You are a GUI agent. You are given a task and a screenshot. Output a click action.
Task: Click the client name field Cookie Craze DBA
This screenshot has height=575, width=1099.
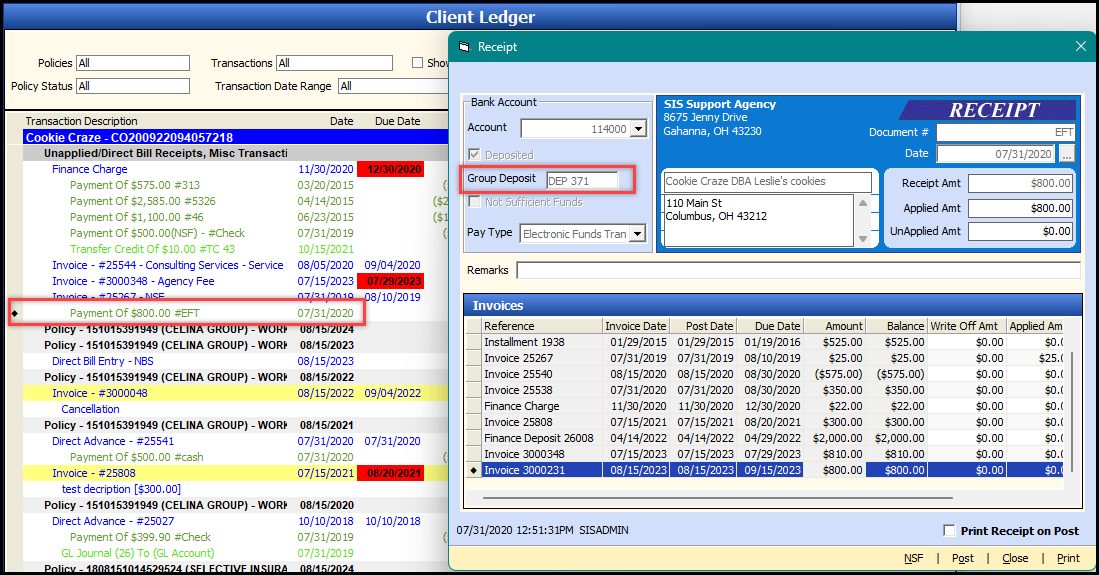(767, 182)
